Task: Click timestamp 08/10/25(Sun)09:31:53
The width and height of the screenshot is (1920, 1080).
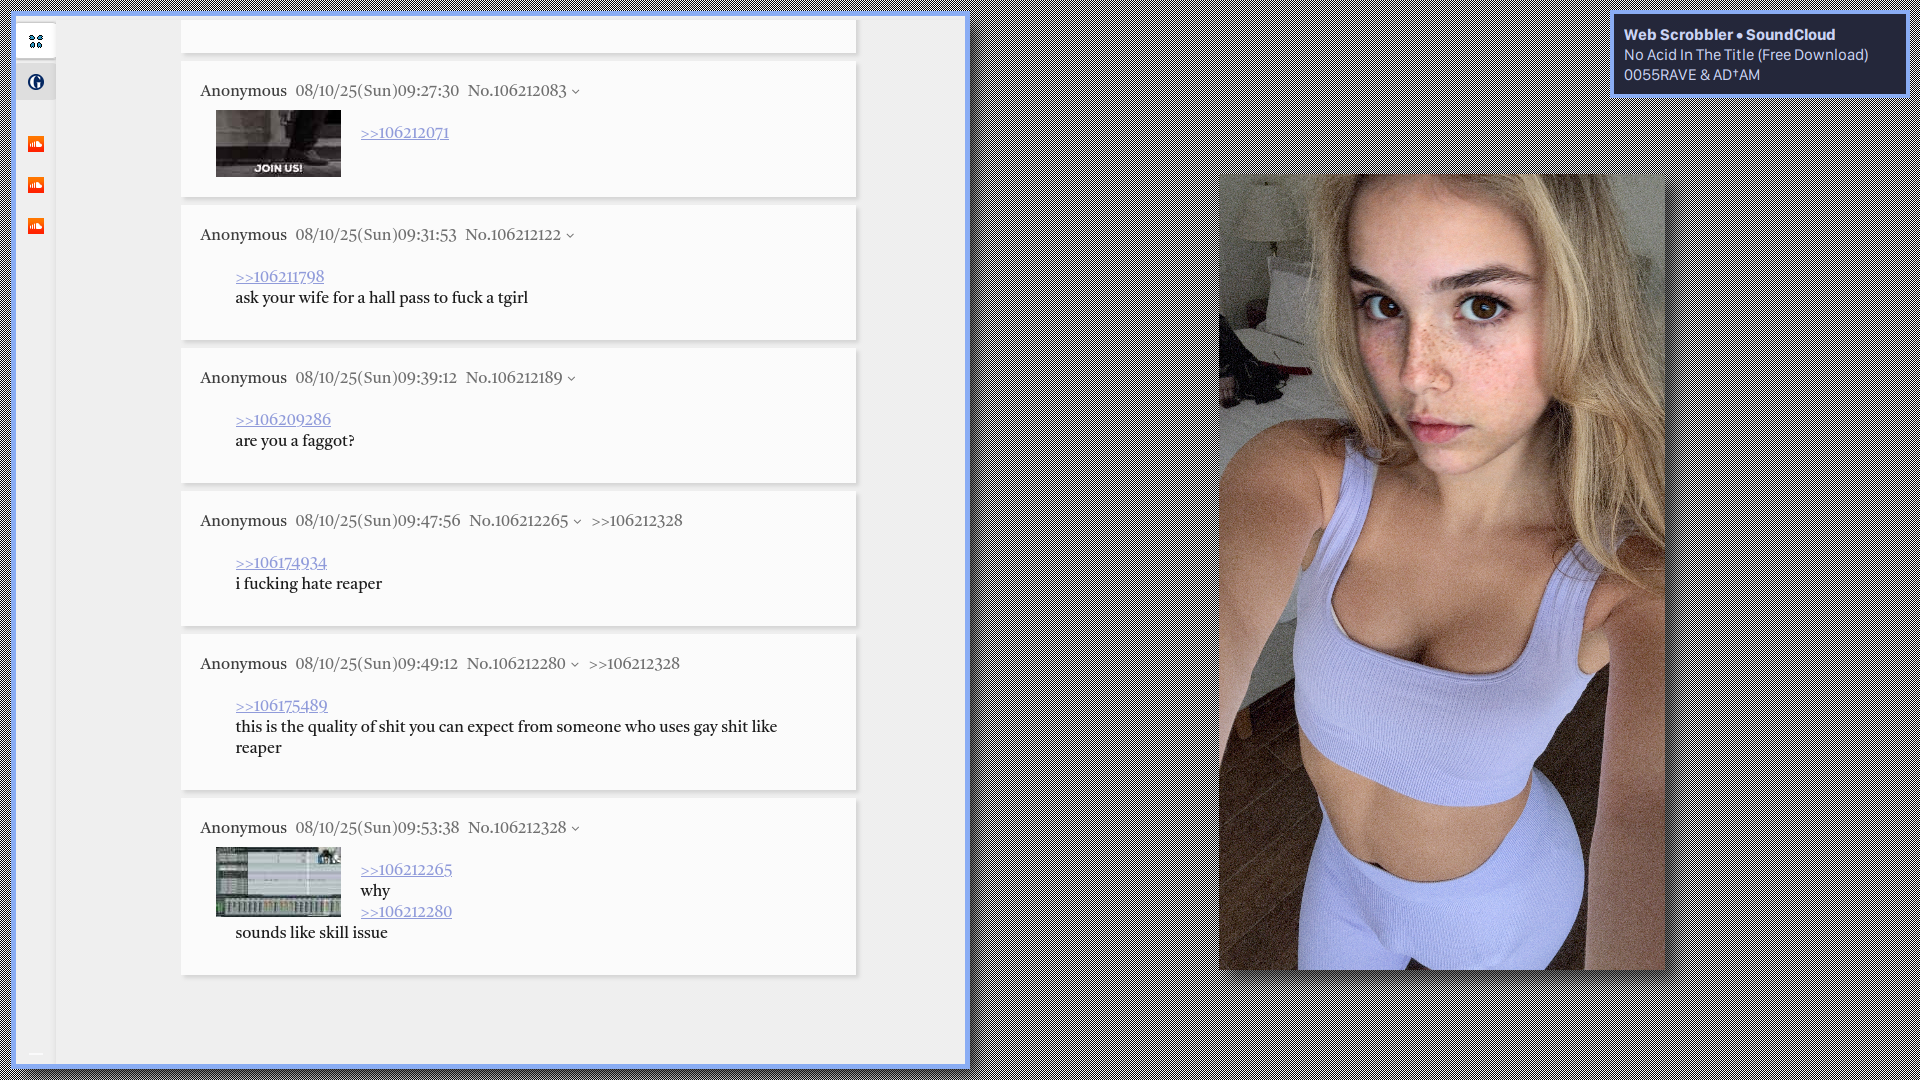Action: 375,234
